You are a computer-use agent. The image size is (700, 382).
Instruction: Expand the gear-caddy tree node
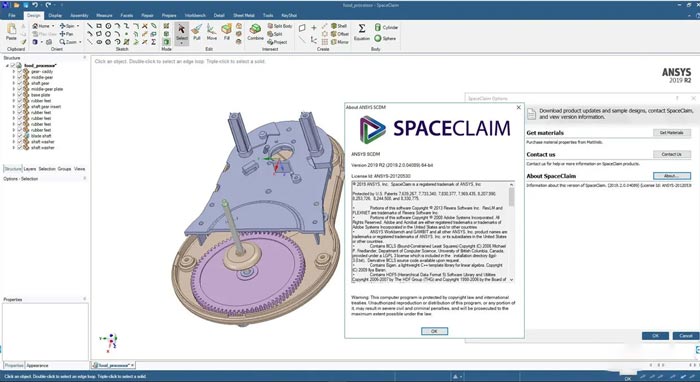[x=13, y=71]
